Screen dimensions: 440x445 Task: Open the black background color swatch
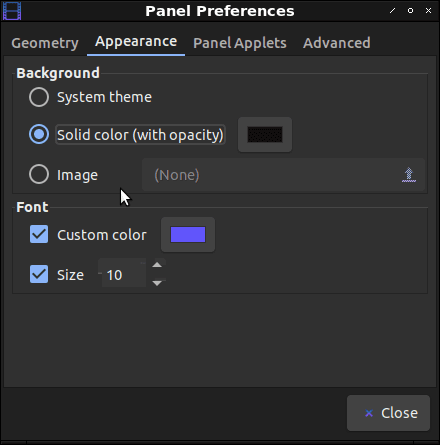265,135
